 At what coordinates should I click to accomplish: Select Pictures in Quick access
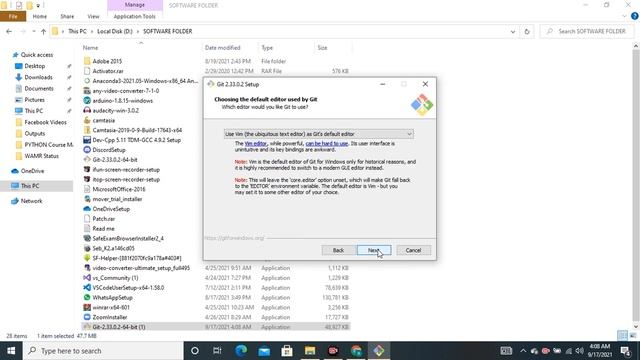tap(34, 100)
